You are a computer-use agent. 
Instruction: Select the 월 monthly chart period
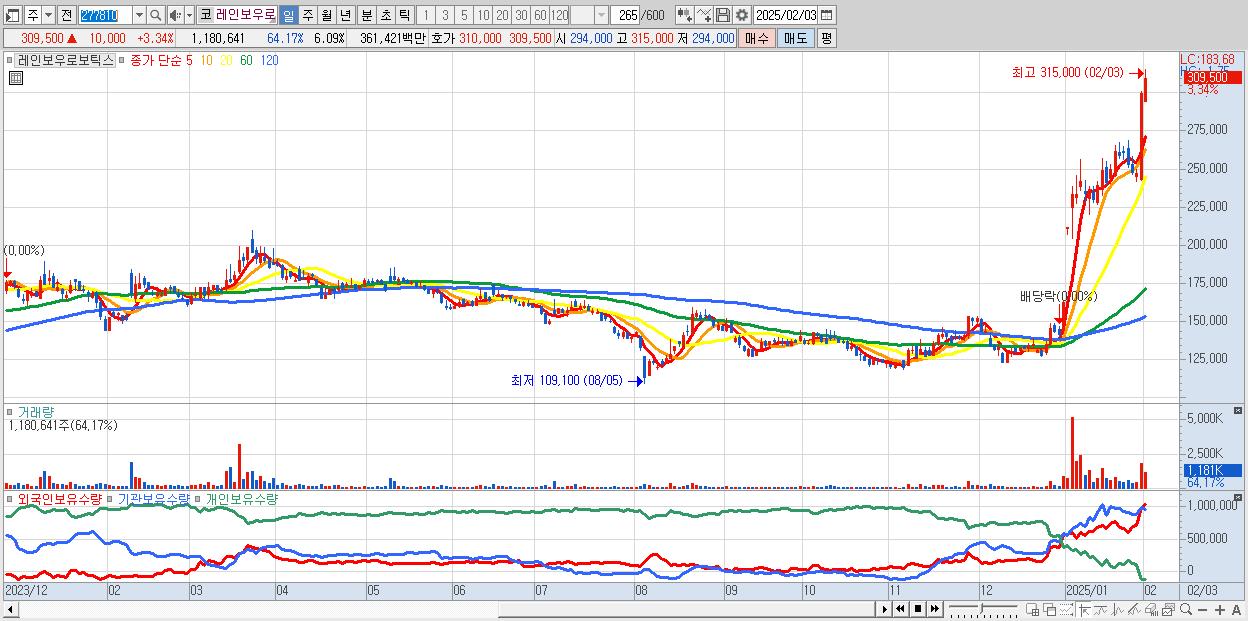(x=326, y=15)
